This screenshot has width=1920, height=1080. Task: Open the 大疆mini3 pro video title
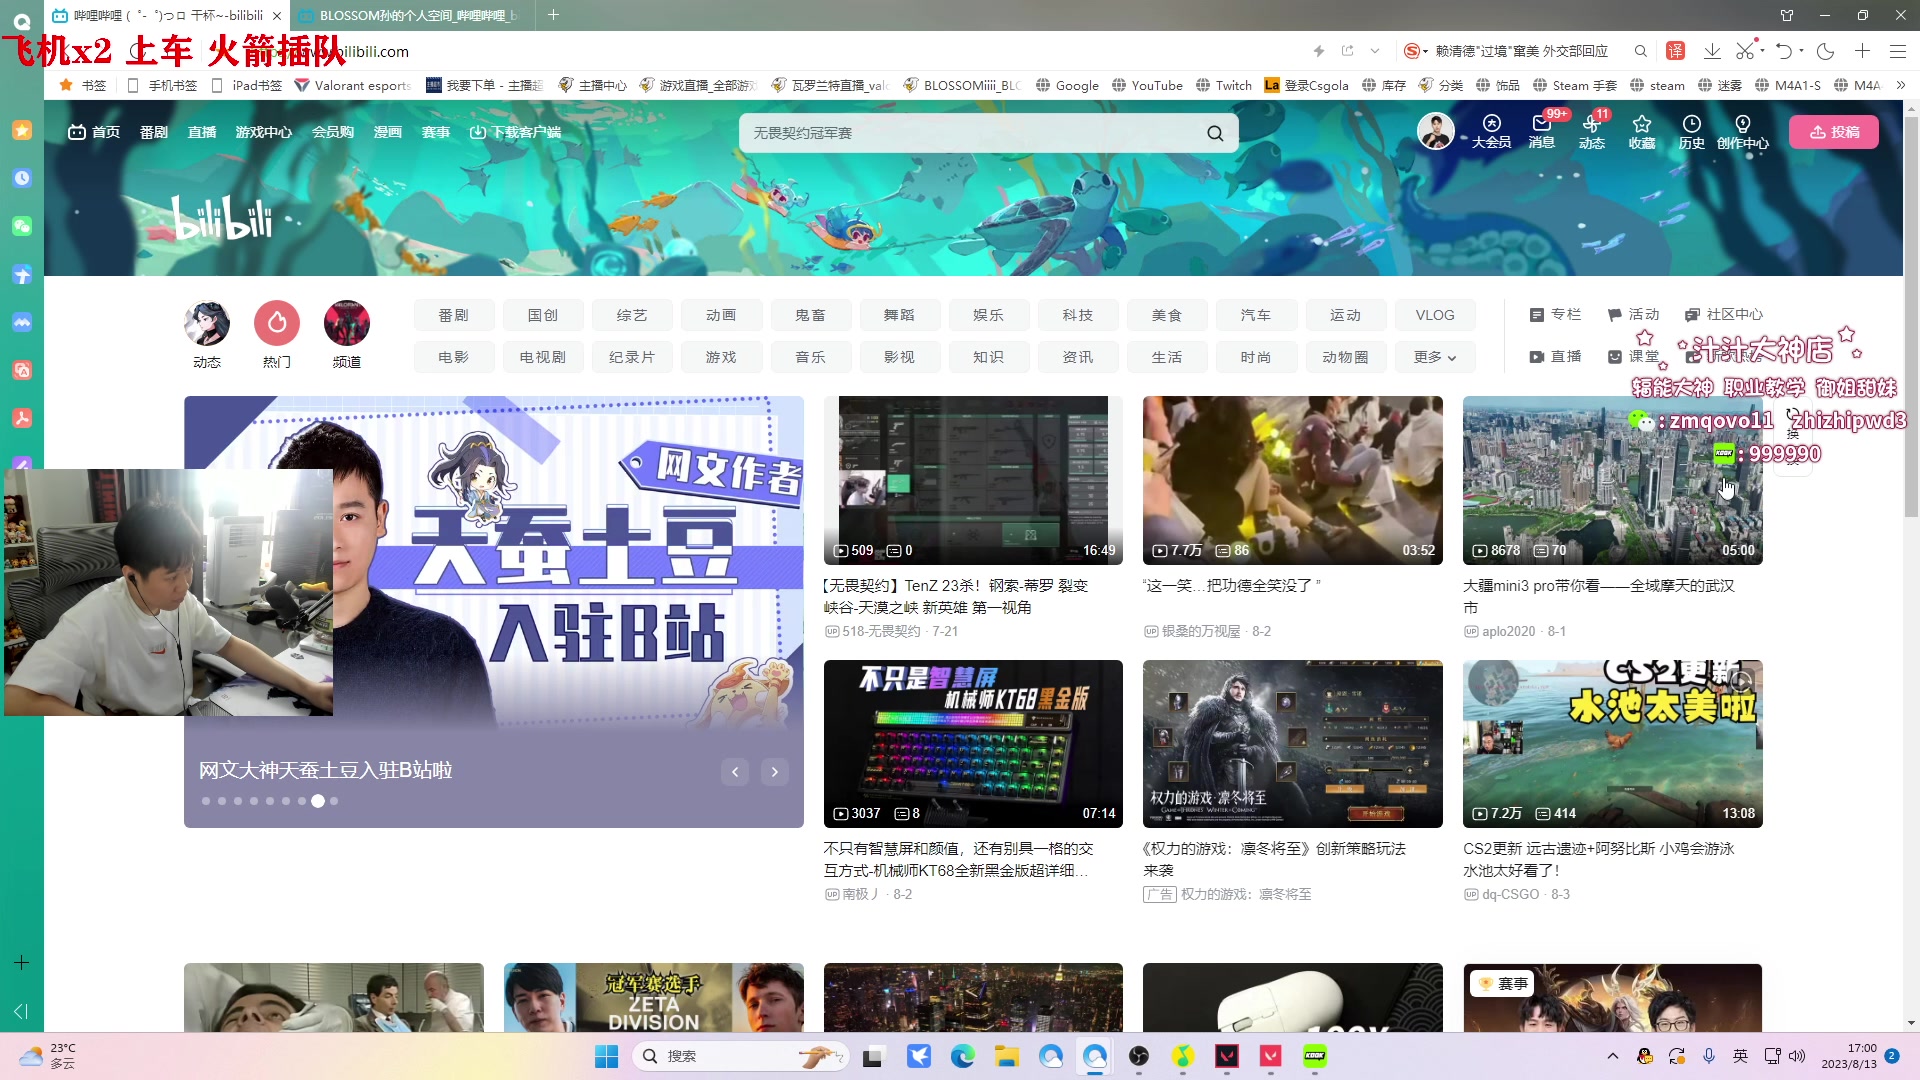pyautogui.click(x=1599, y=597)
